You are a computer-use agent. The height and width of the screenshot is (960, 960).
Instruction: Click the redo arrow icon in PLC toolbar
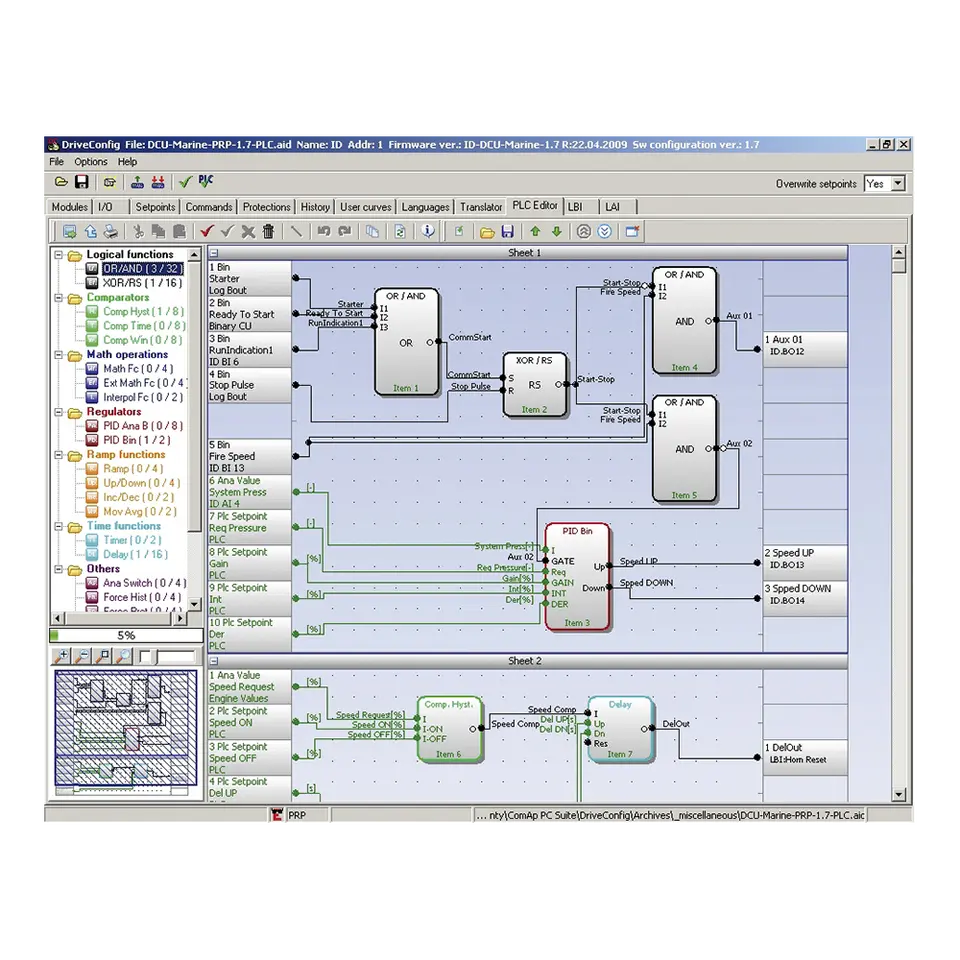pyautogui.click(x=345, y=231)
